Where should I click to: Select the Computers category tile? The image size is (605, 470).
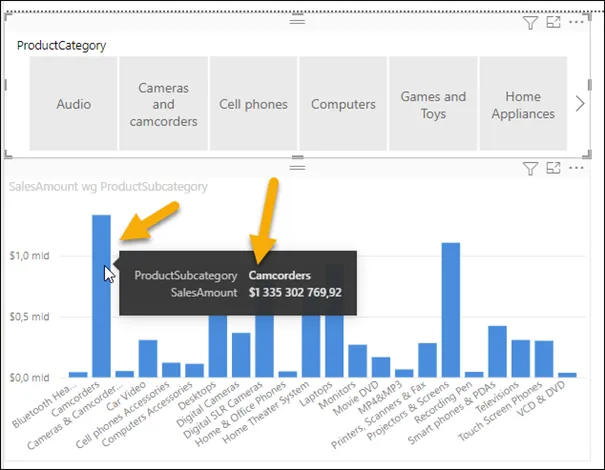(343, 104)
